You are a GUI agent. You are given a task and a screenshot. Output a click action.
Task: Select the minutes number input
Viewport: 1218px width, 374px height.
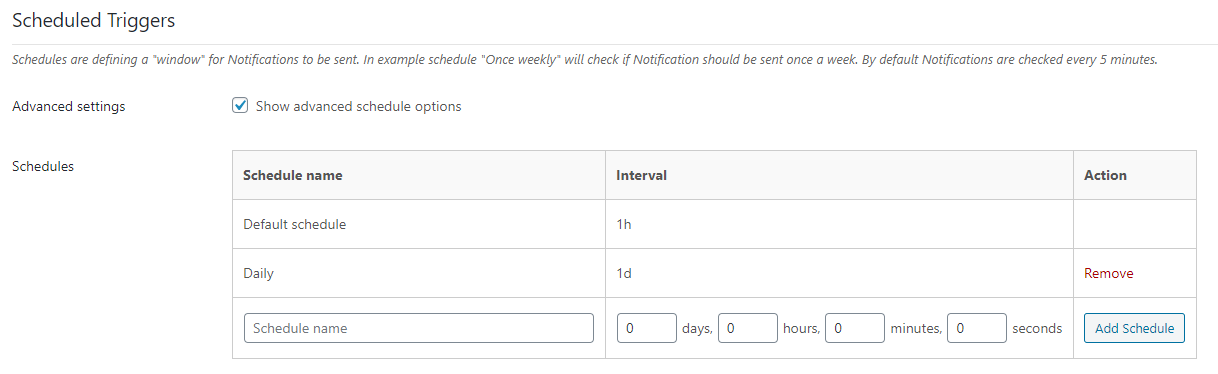(855, 328)
